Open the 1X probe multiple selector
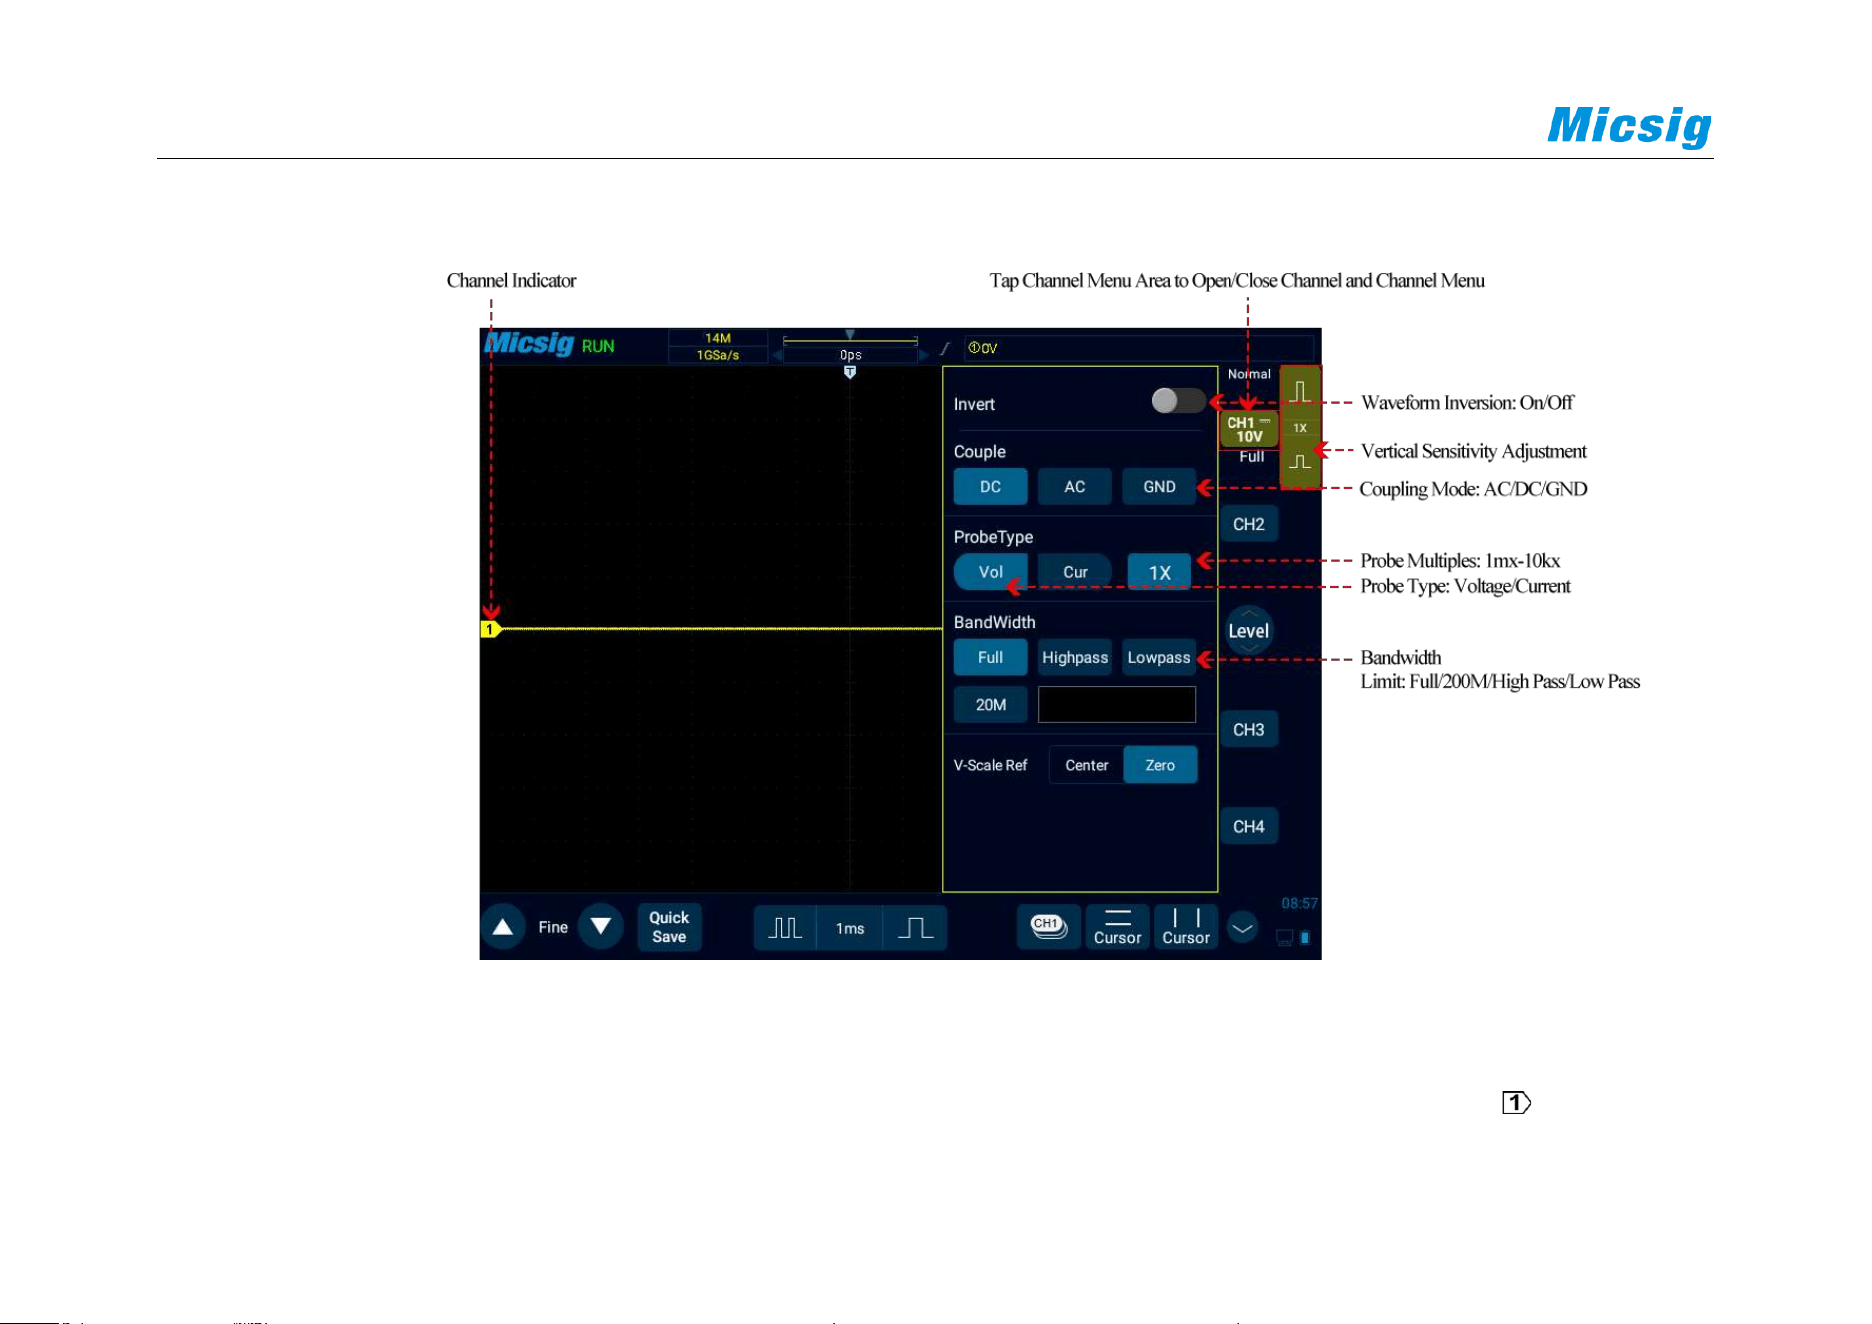Screen dimensions: 1872x1324 (x=1159, y=572)
